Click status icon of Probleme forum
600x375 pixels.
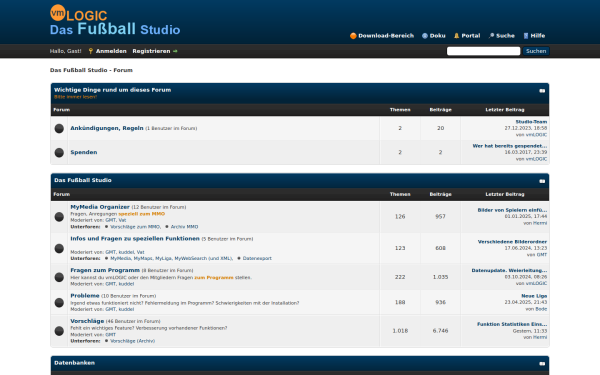point(59,303)
